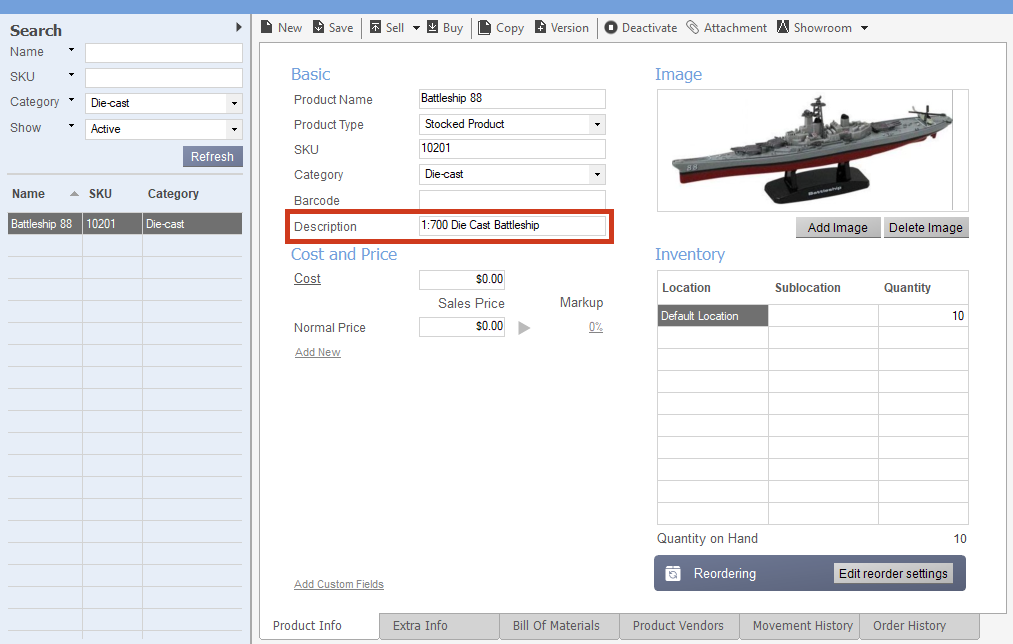
Task: Click the quantity cell showing 10
Action: tap(923, 316)
